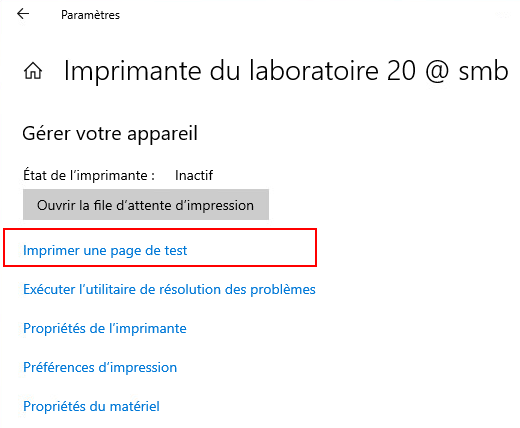520x428 pixels.
Task: Click the word smb in the title
Action: tap(483, 71)
